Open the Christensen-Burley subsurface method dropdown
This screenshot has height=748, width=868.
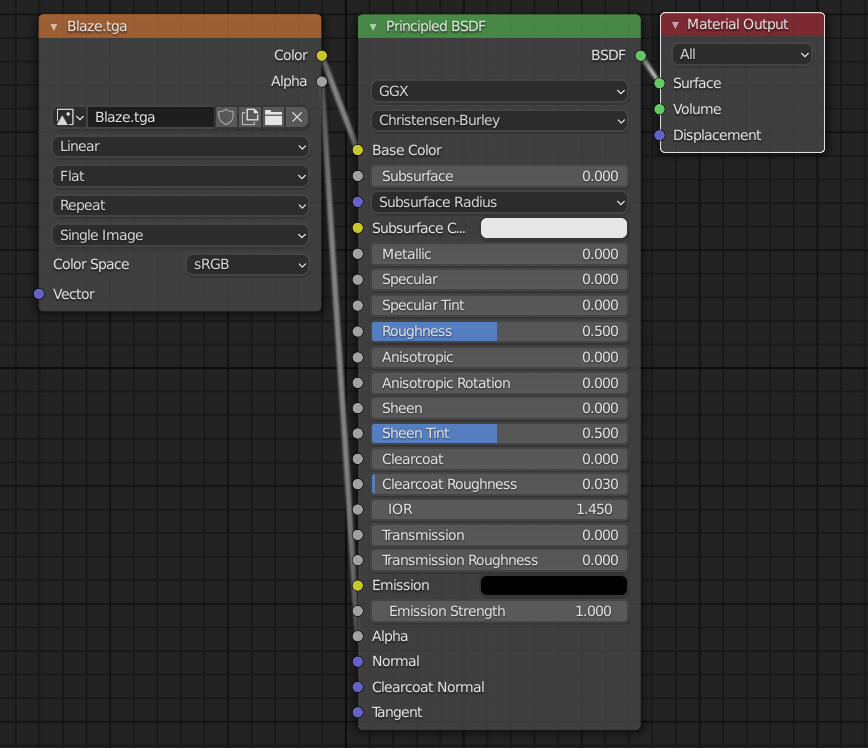point(500,121)
